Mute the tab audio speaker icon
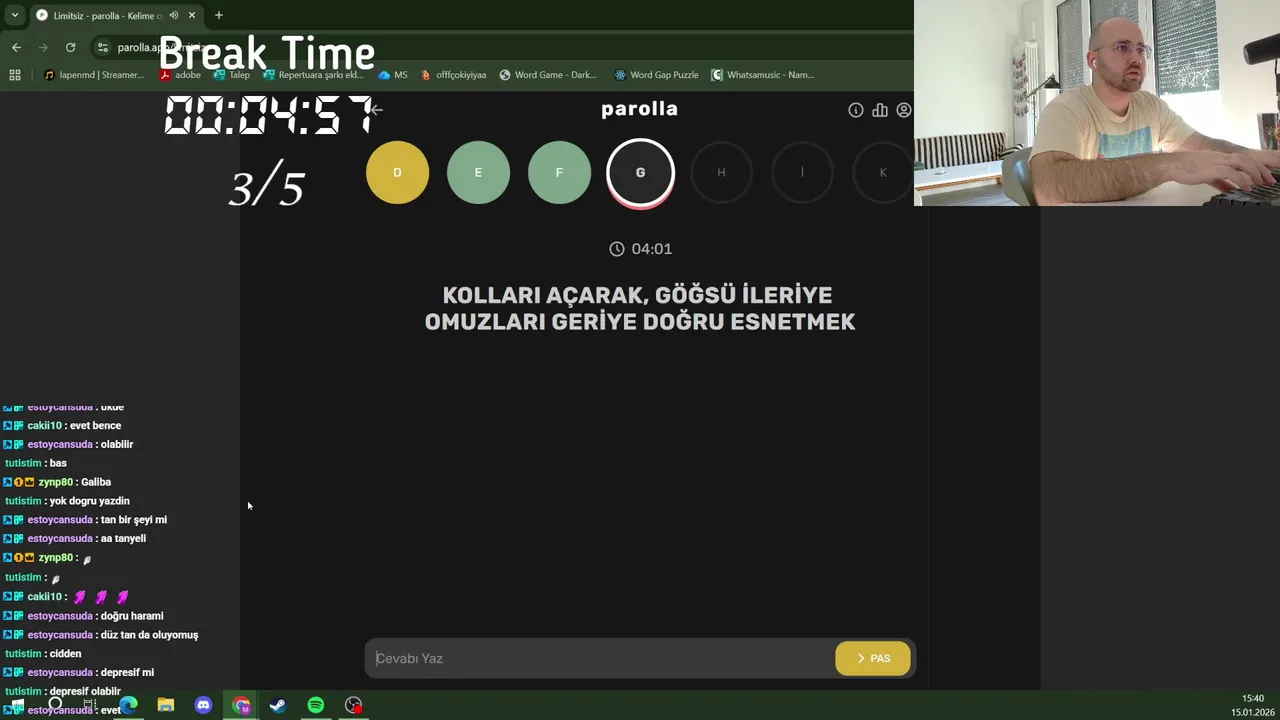Image resolution: width=1280 pixels, height=720 pixels. [x=173, y=15]
